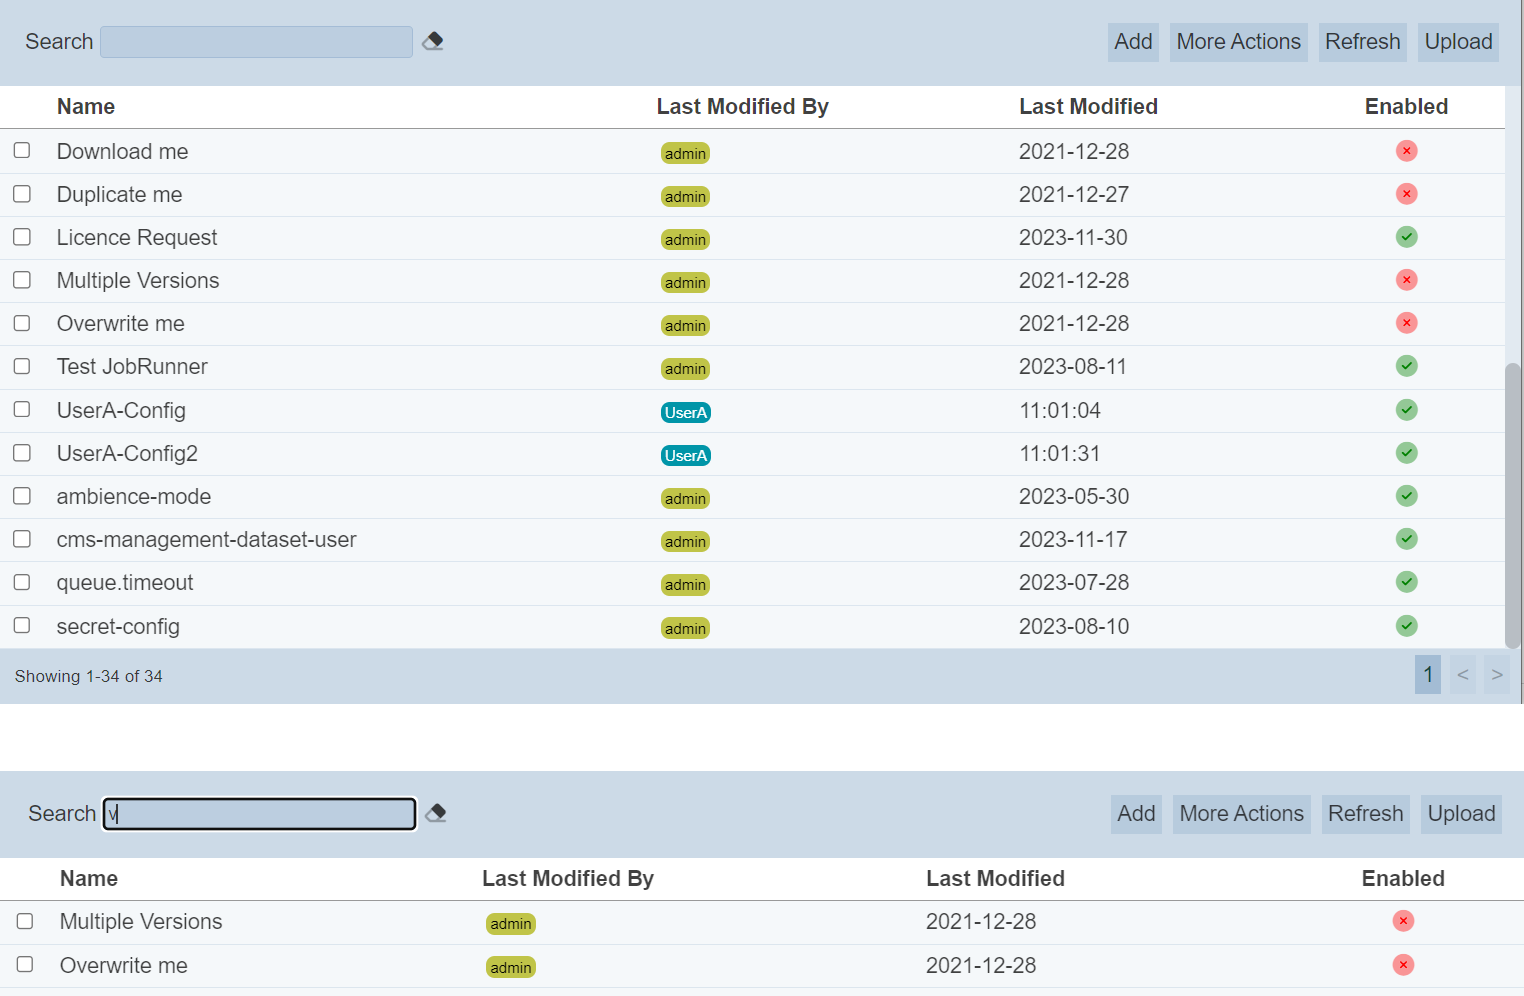Click the UserA badge on UserA-Config row
The width and height of the screenshot is (1524, 996).
click(685, 412)
